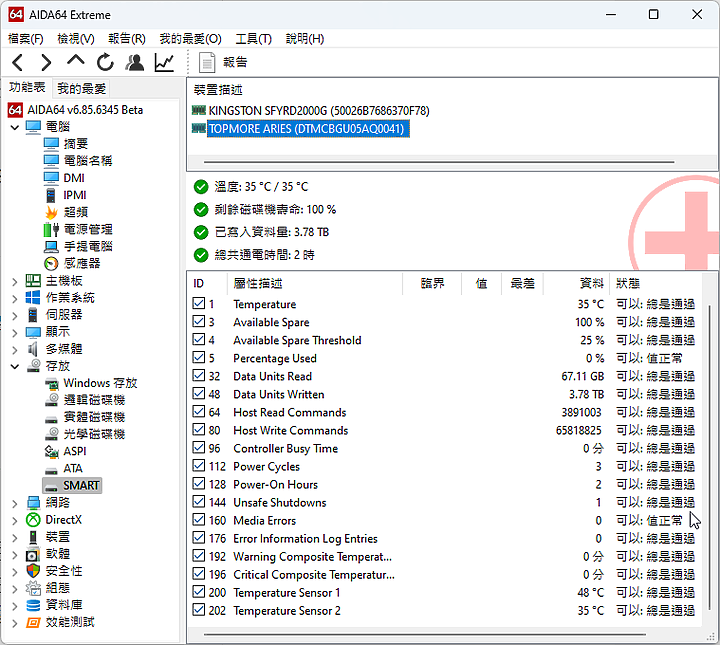Switch to the 我的最愛 sidebar tab

click(x=82, y=88)
